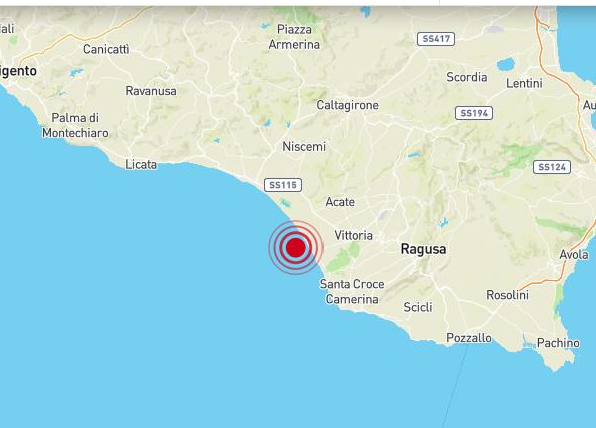Click the Pachino town label
Screen dimensions: 596x428
558,343
